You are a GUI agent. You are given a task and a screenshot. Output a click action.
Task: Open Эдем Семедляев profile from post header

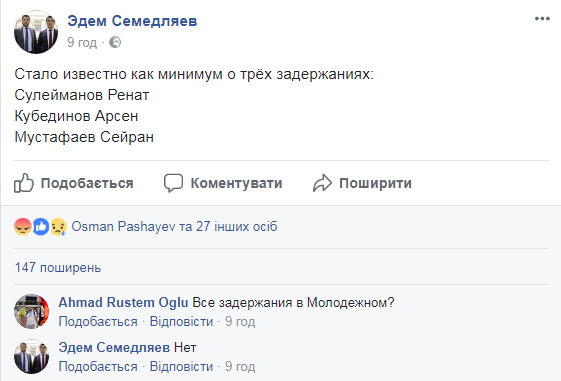[x=132, y=21]
